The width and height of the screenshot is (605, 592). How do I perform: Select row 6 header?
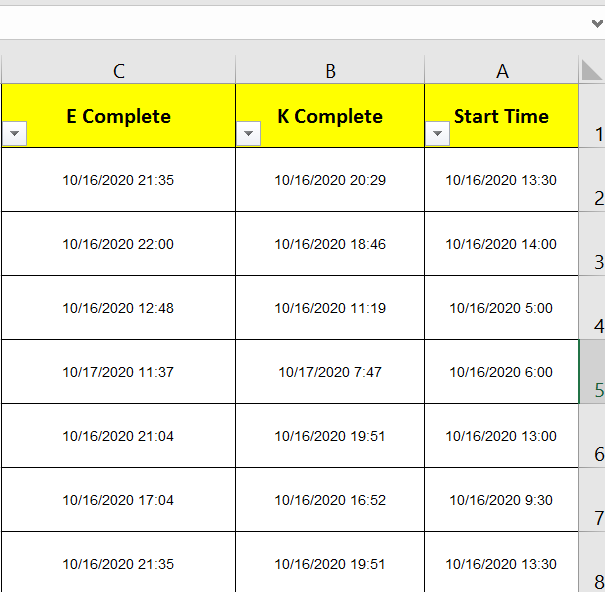[x=592, y=436]
